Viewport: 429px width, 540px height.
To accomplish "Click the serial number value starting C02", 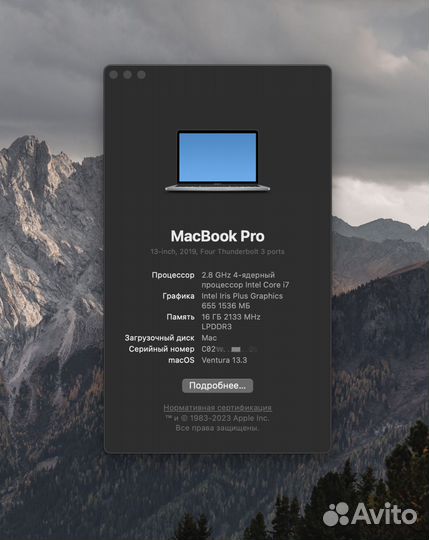I will coord(229,349).
